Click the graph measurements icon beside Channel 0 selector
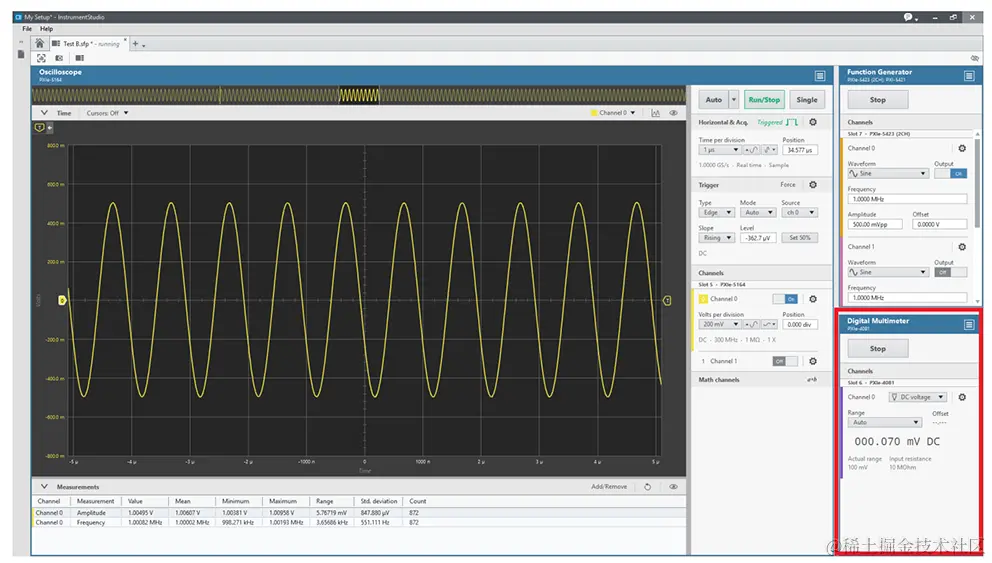This screenshot has height=563, width=992. (x=655, y=113)
